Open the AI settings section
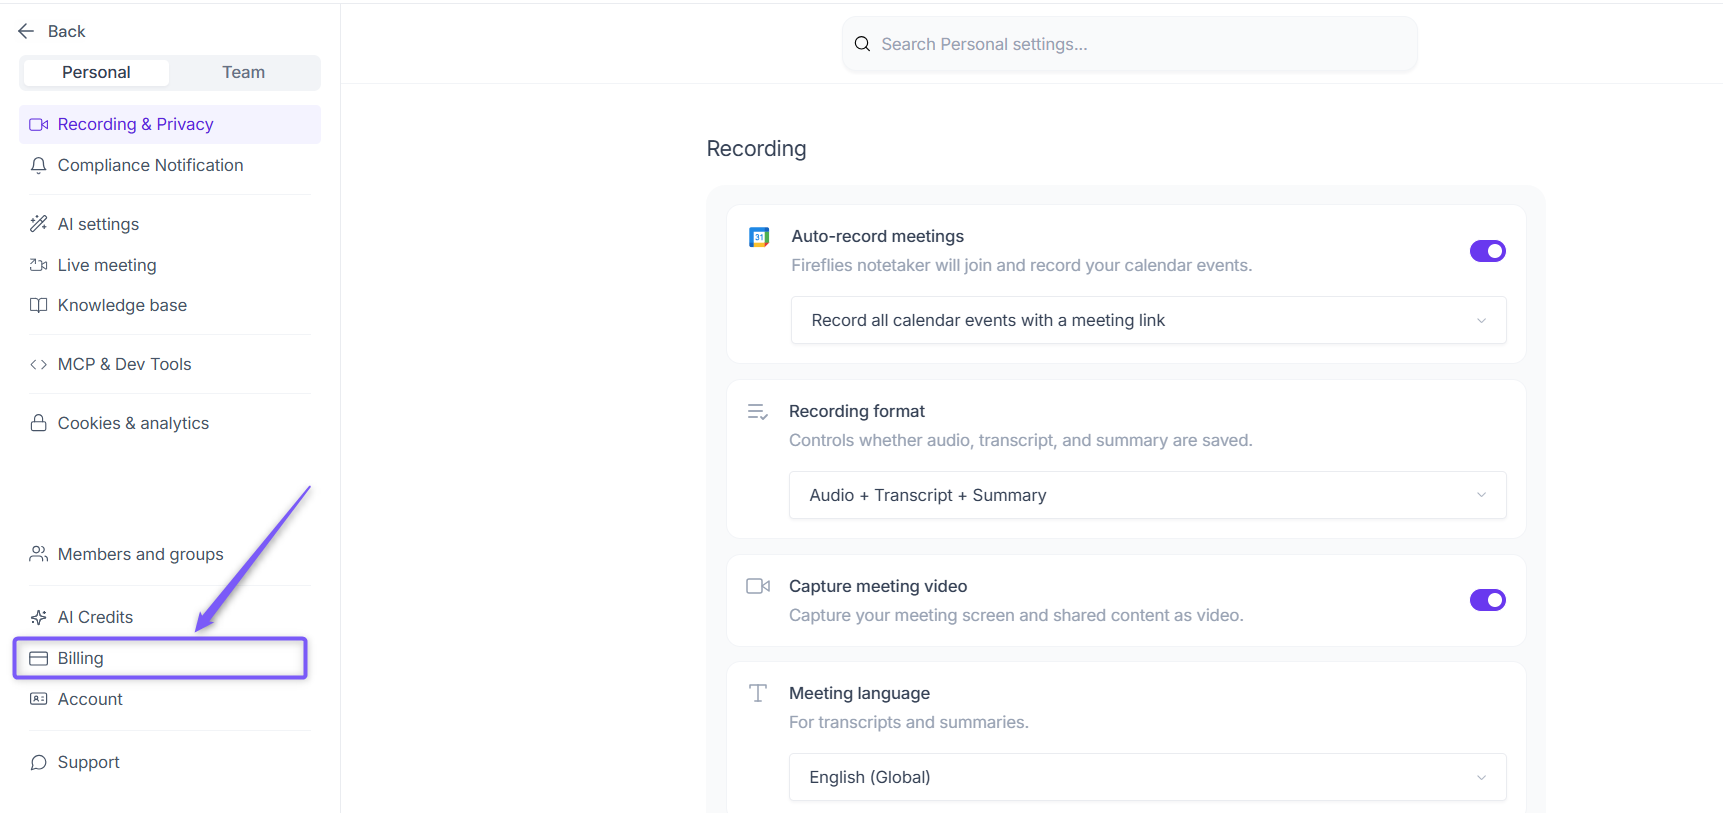The width and height of the screenshot is (1723, 813). point(170,224)
